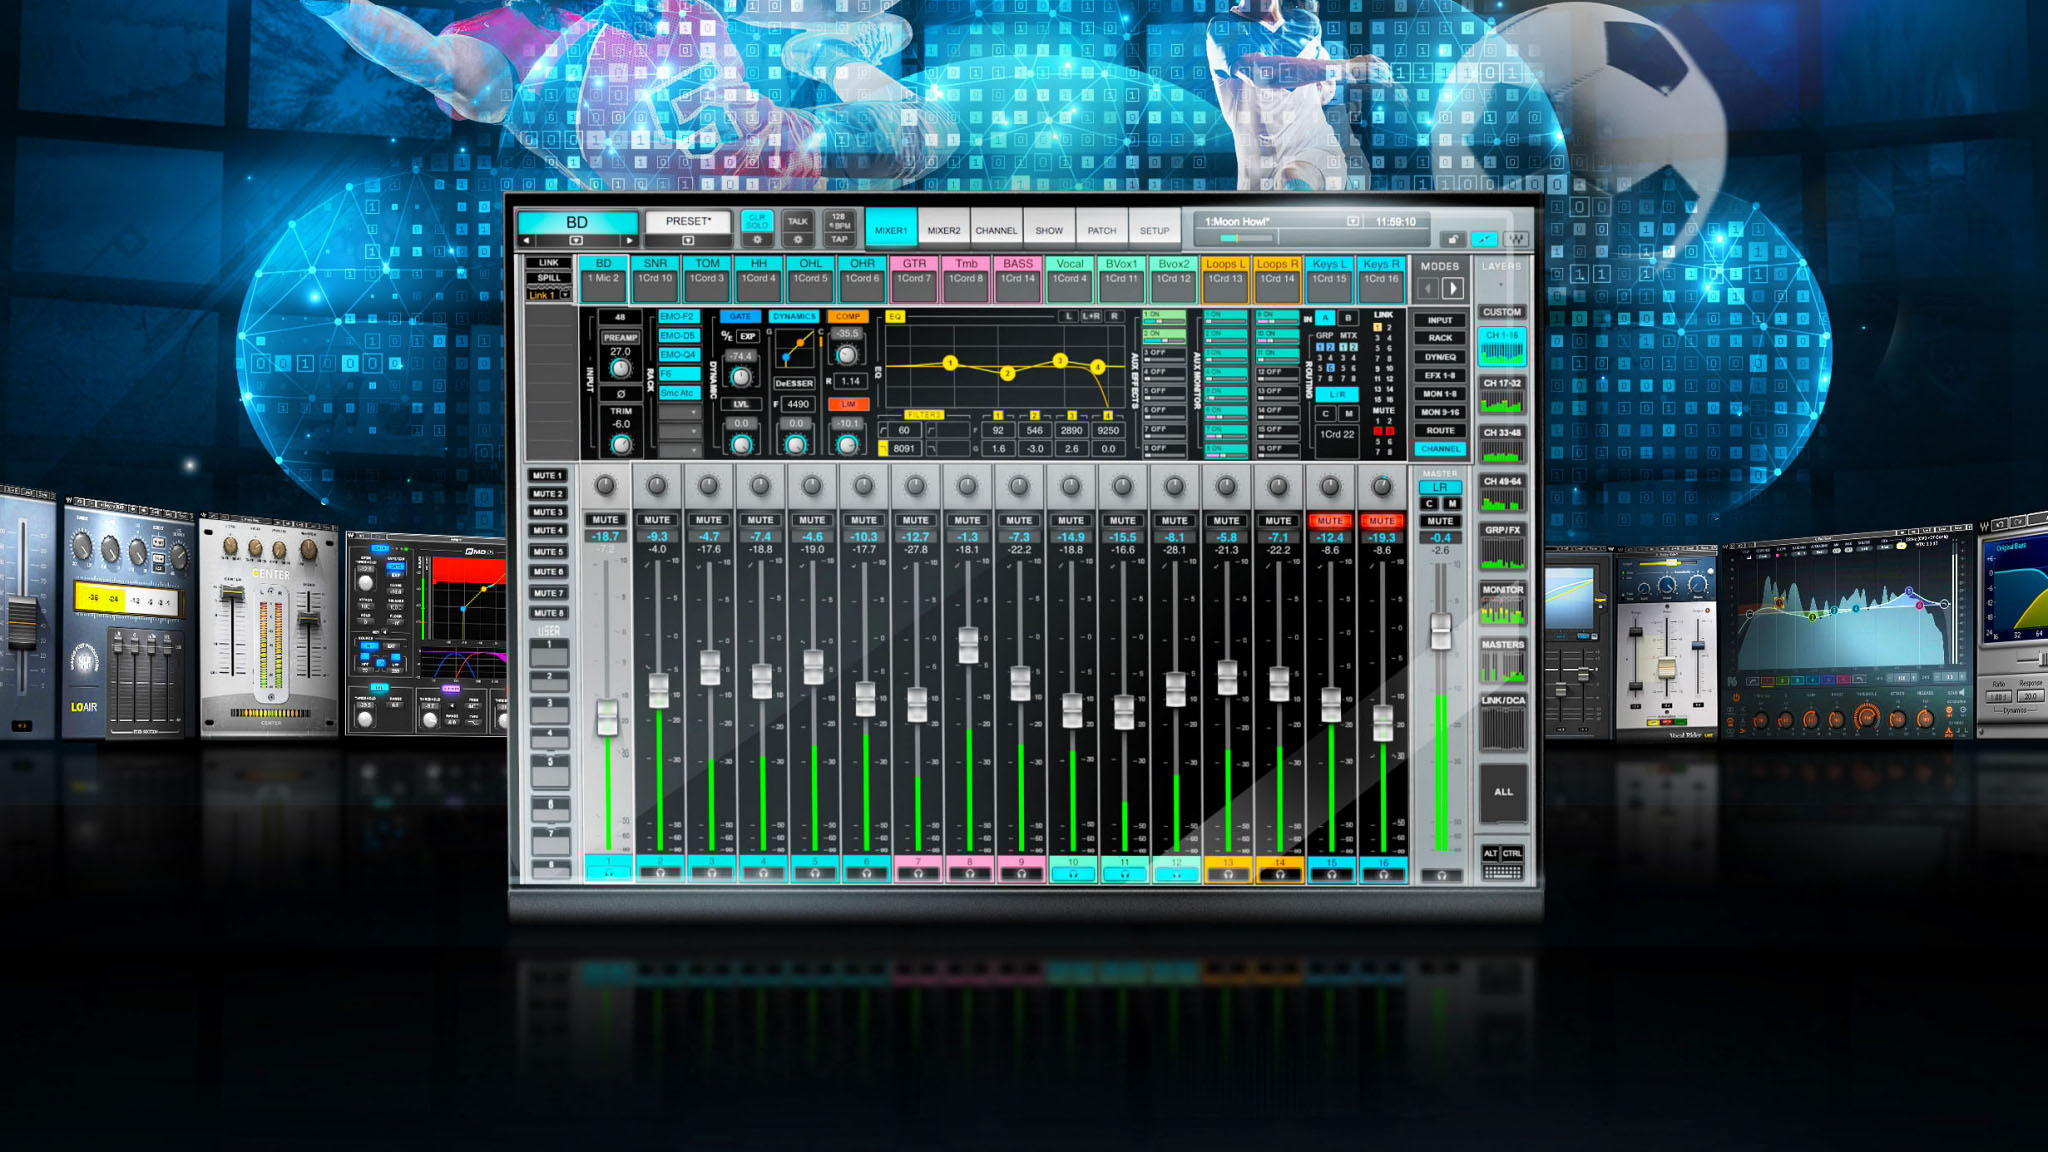Select the CH 17-32 layer
This screenshot has height=1152, width=2048.
(x=1501, y=383)
